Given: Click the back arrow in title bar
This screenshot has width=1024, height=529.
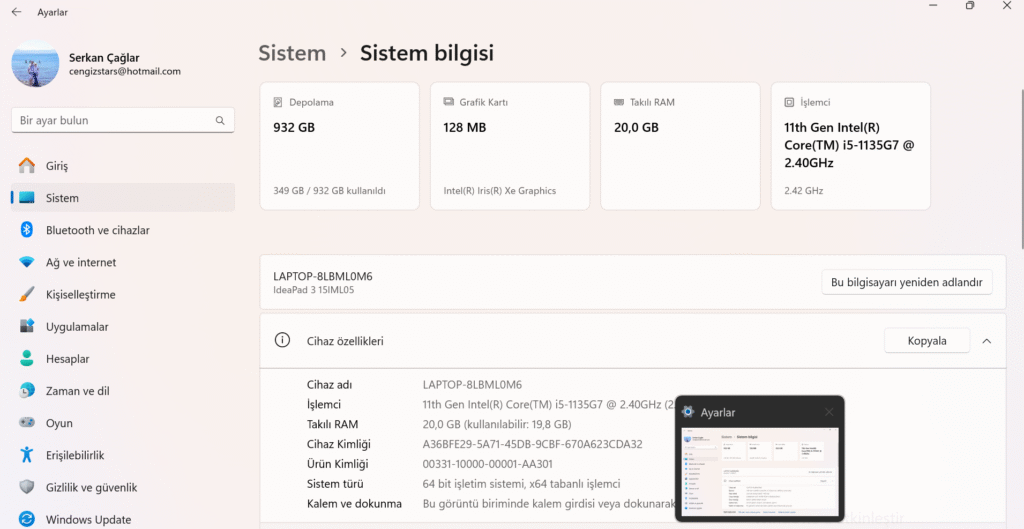Looking at the screenshot, I should 16,12.
